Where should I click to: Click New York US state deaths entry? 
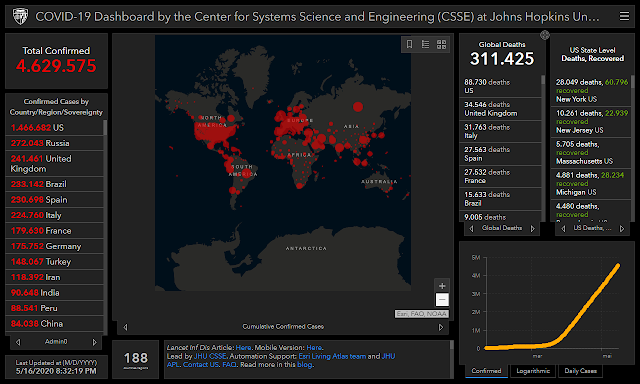click(x=591, y=91)
